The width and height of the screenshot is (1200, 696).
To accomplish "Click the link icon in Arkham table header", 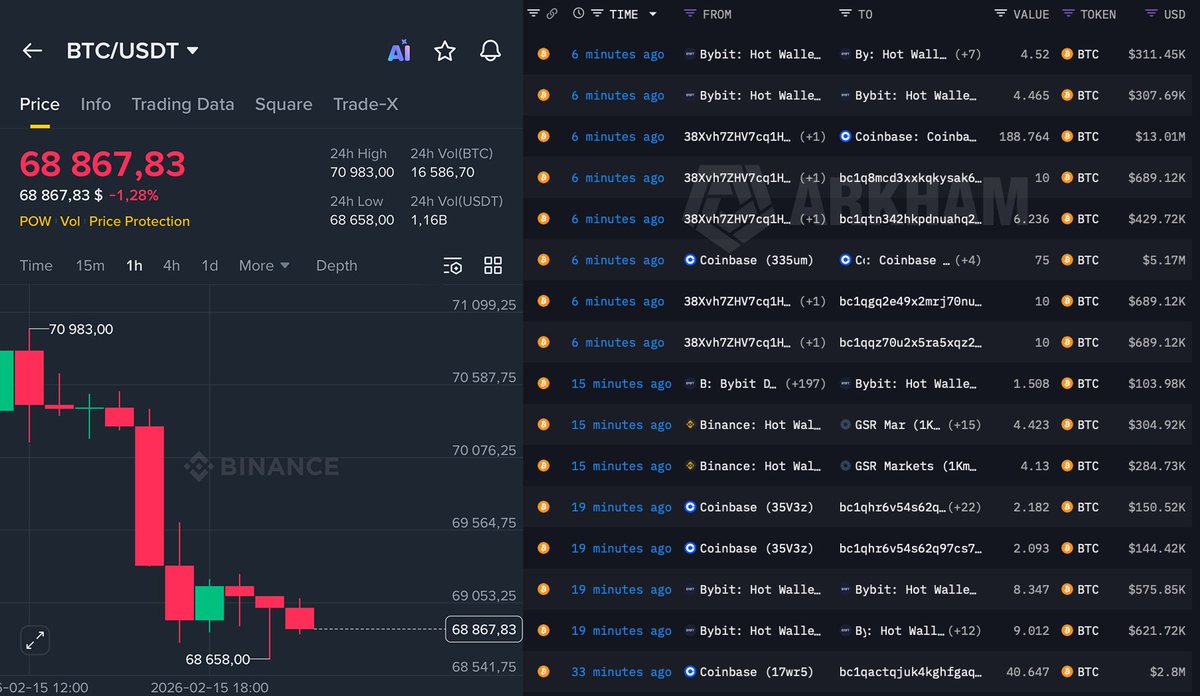I will (552, 13).
